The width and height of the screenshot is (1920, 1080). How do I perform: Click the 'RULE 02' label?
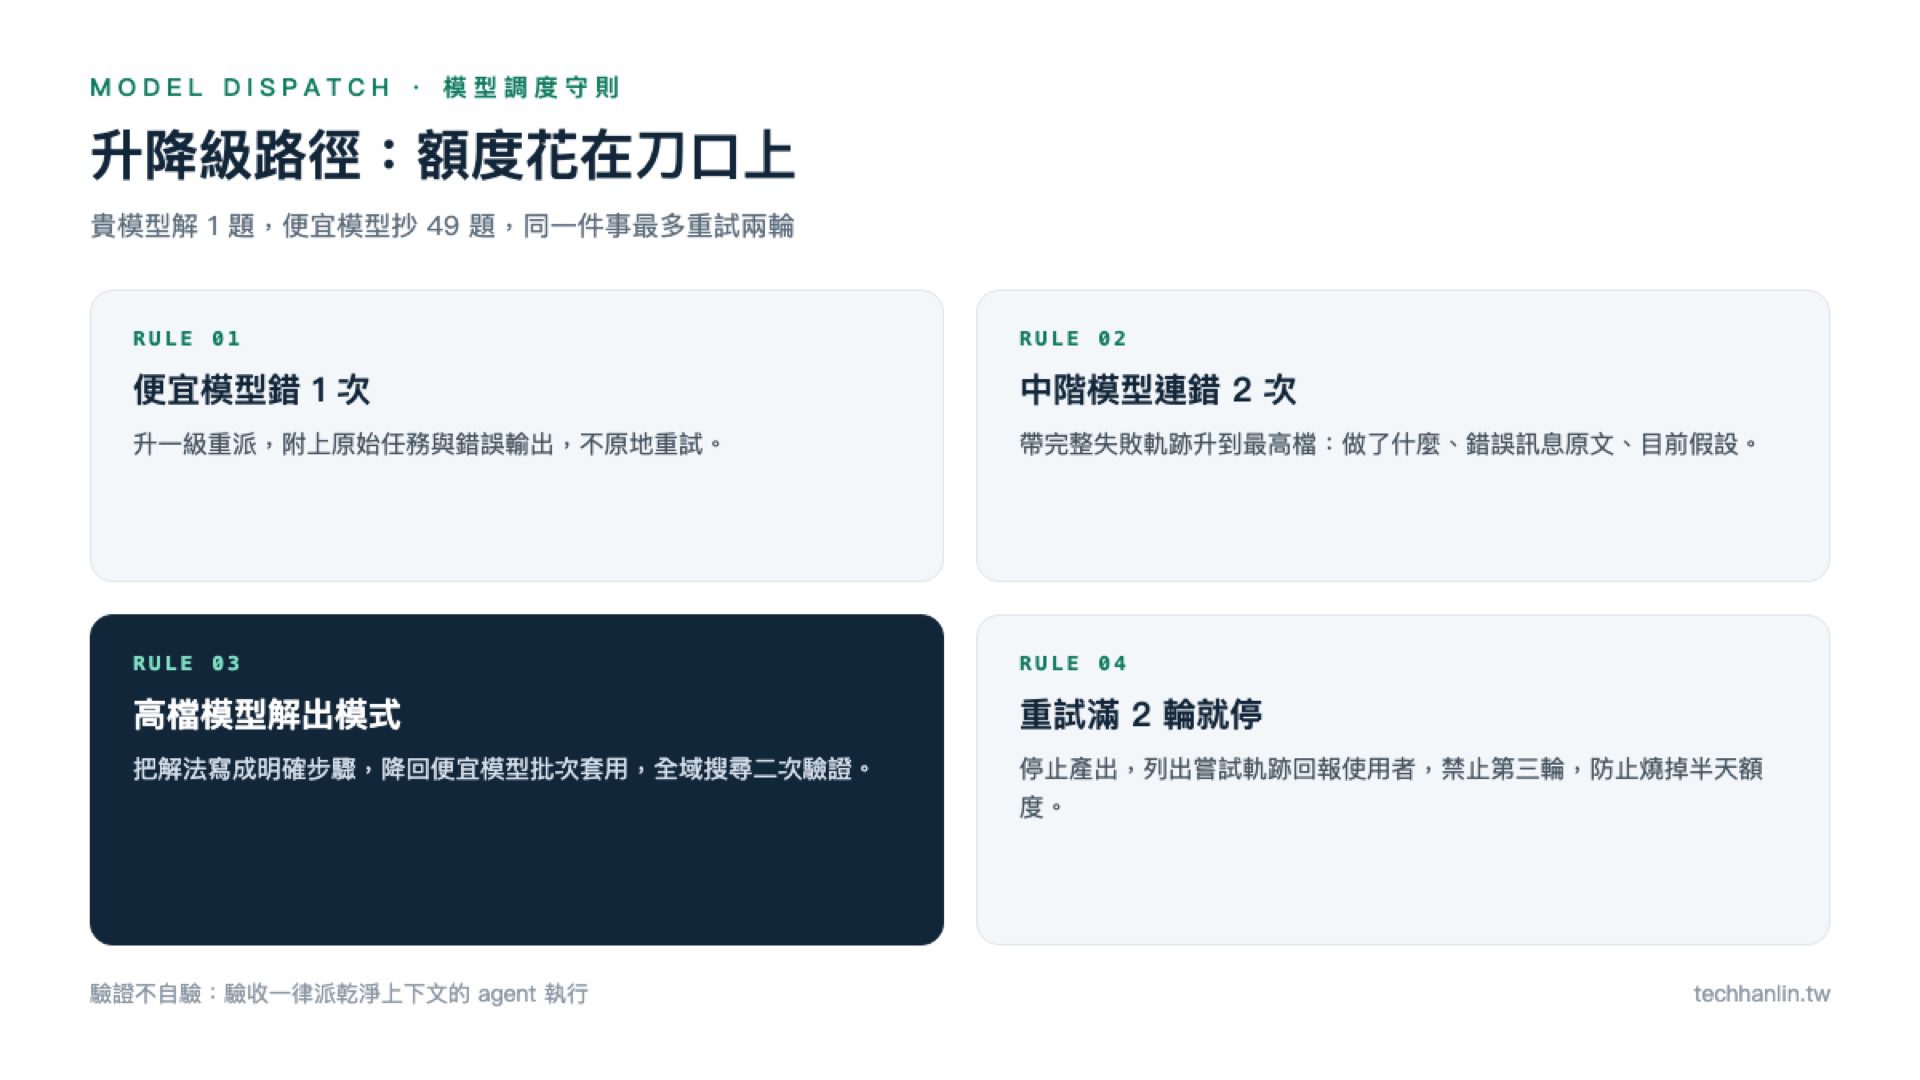point(1073,339)
